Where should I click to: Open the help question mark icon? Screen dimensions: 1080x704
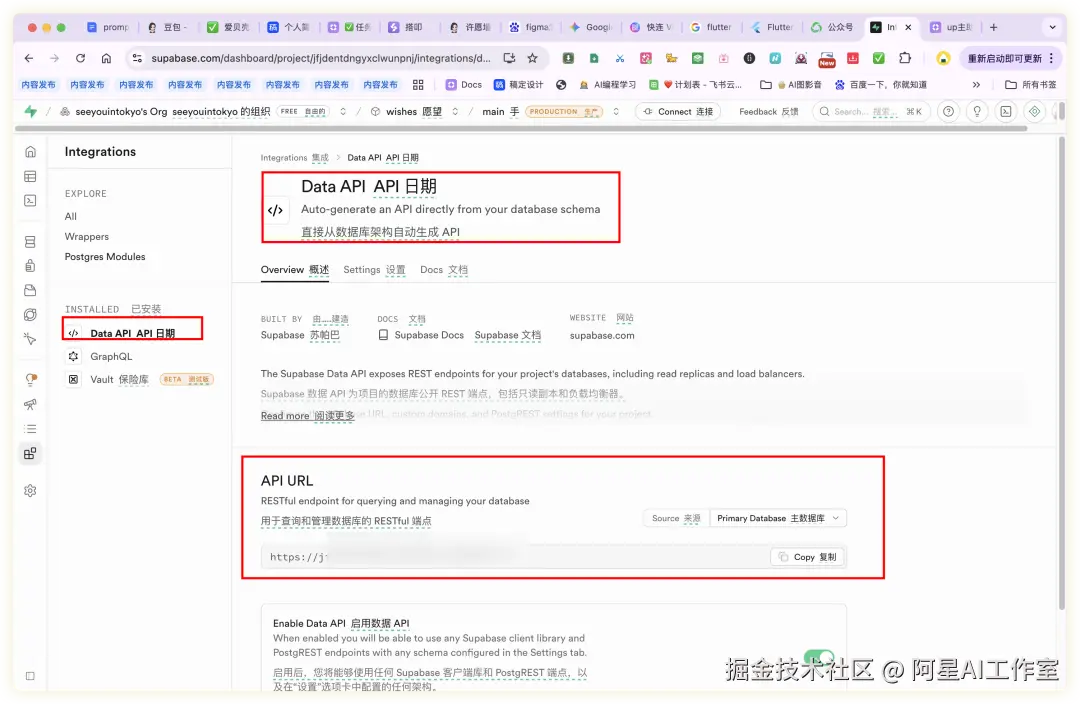click(948, 112)
